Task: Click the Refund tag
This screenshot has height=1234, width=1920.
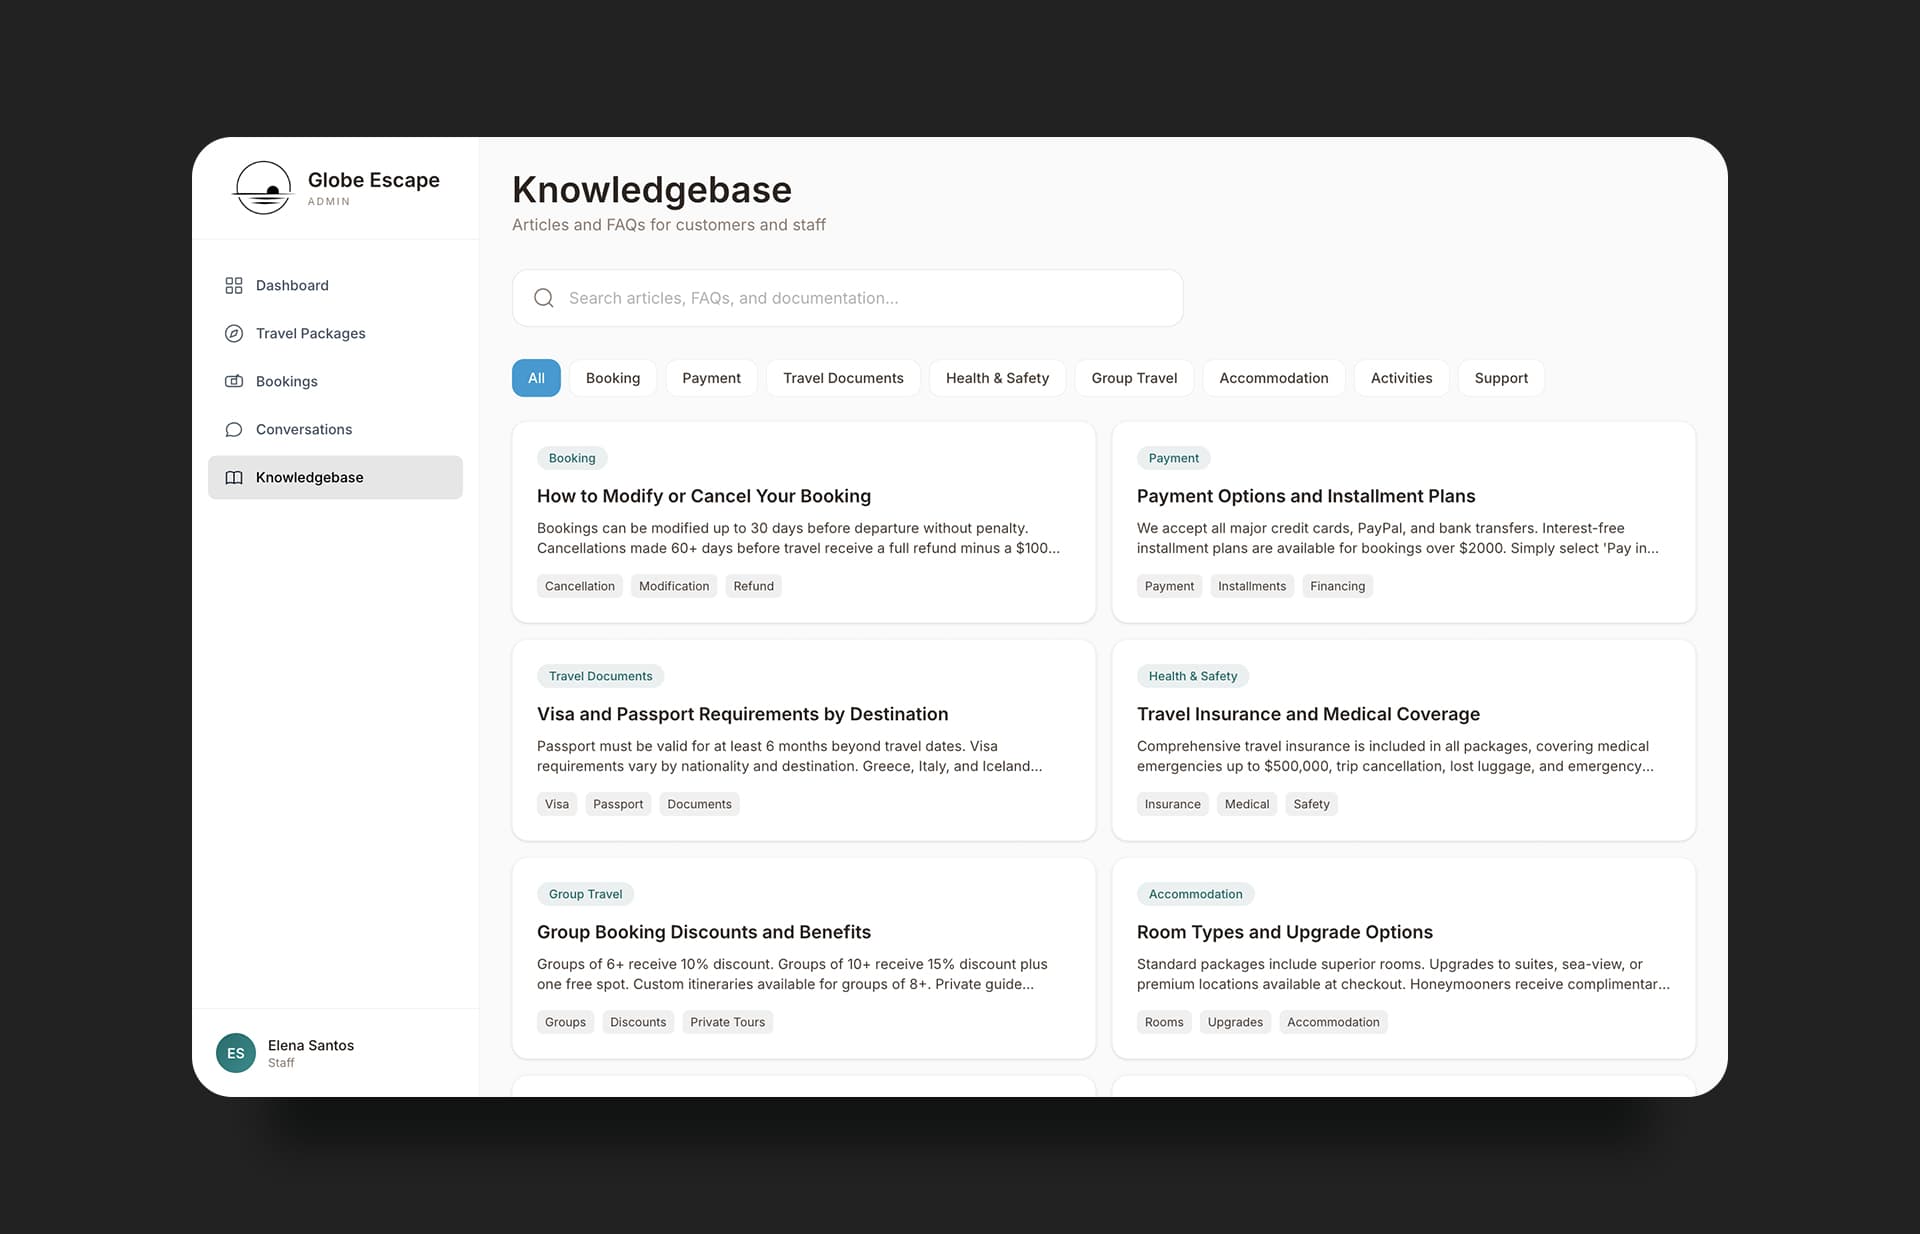Action: click(753, 586)
